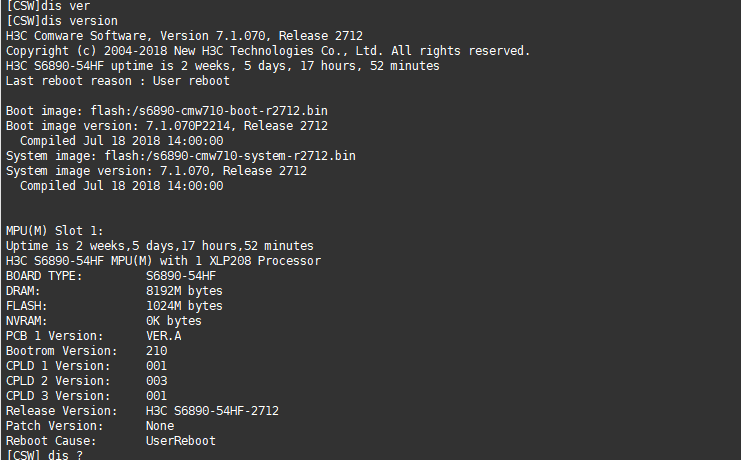Click the "[CSW] dis ?" prompt line
This screenshot has width=741, height=460.
pyautogui.click(x=44, y=455)
